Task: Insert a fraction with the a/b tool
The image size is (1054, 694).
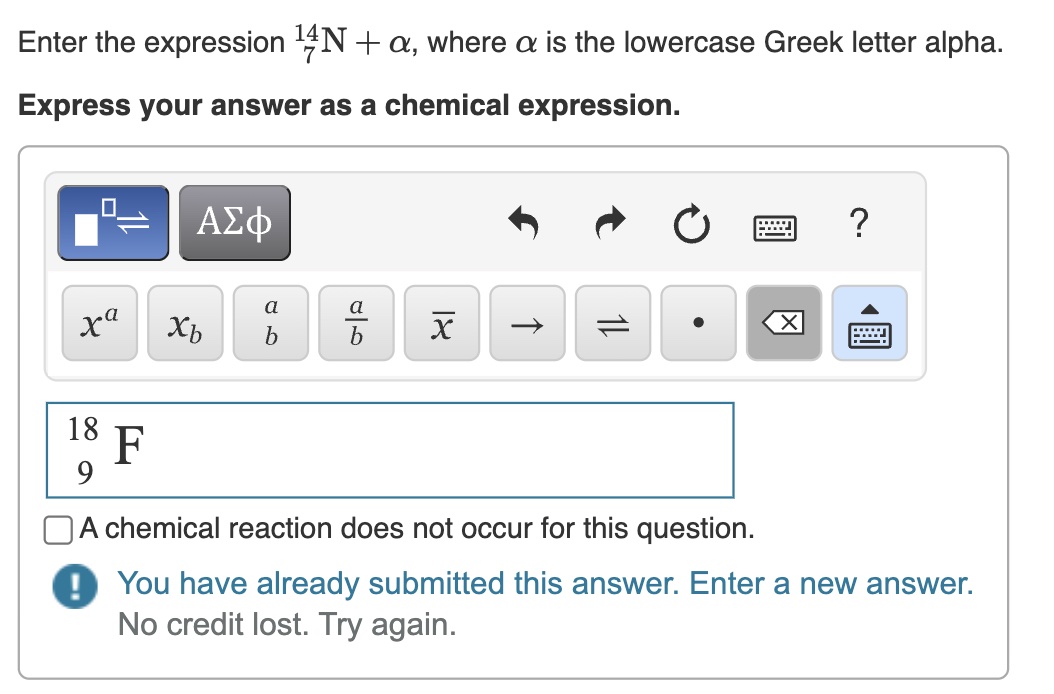Action: tap(355, 322)
